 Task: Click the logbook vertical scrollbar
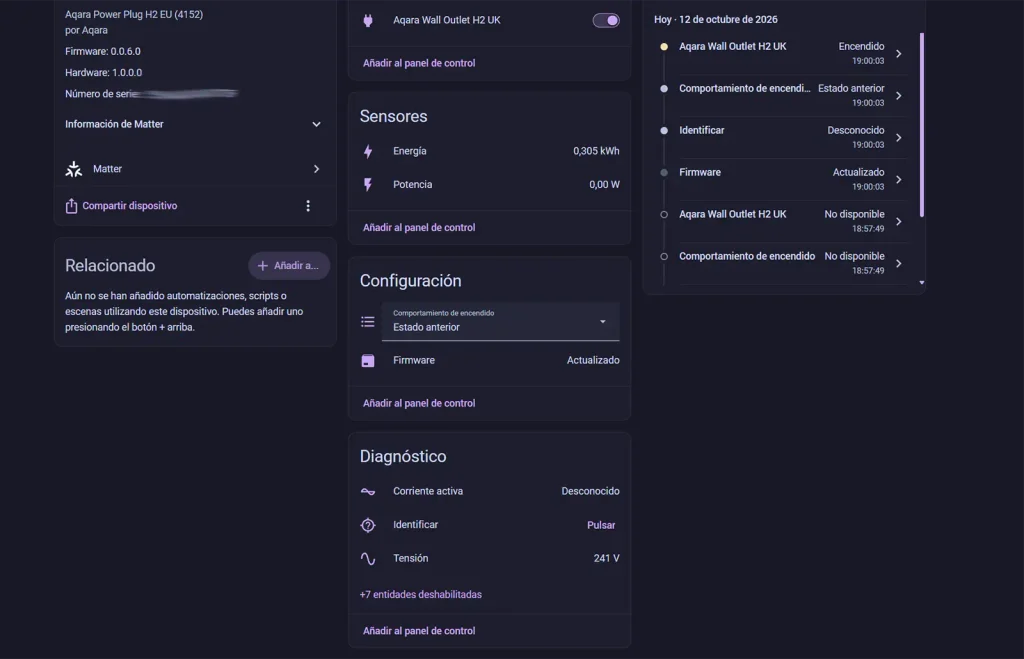pos(921,124)
